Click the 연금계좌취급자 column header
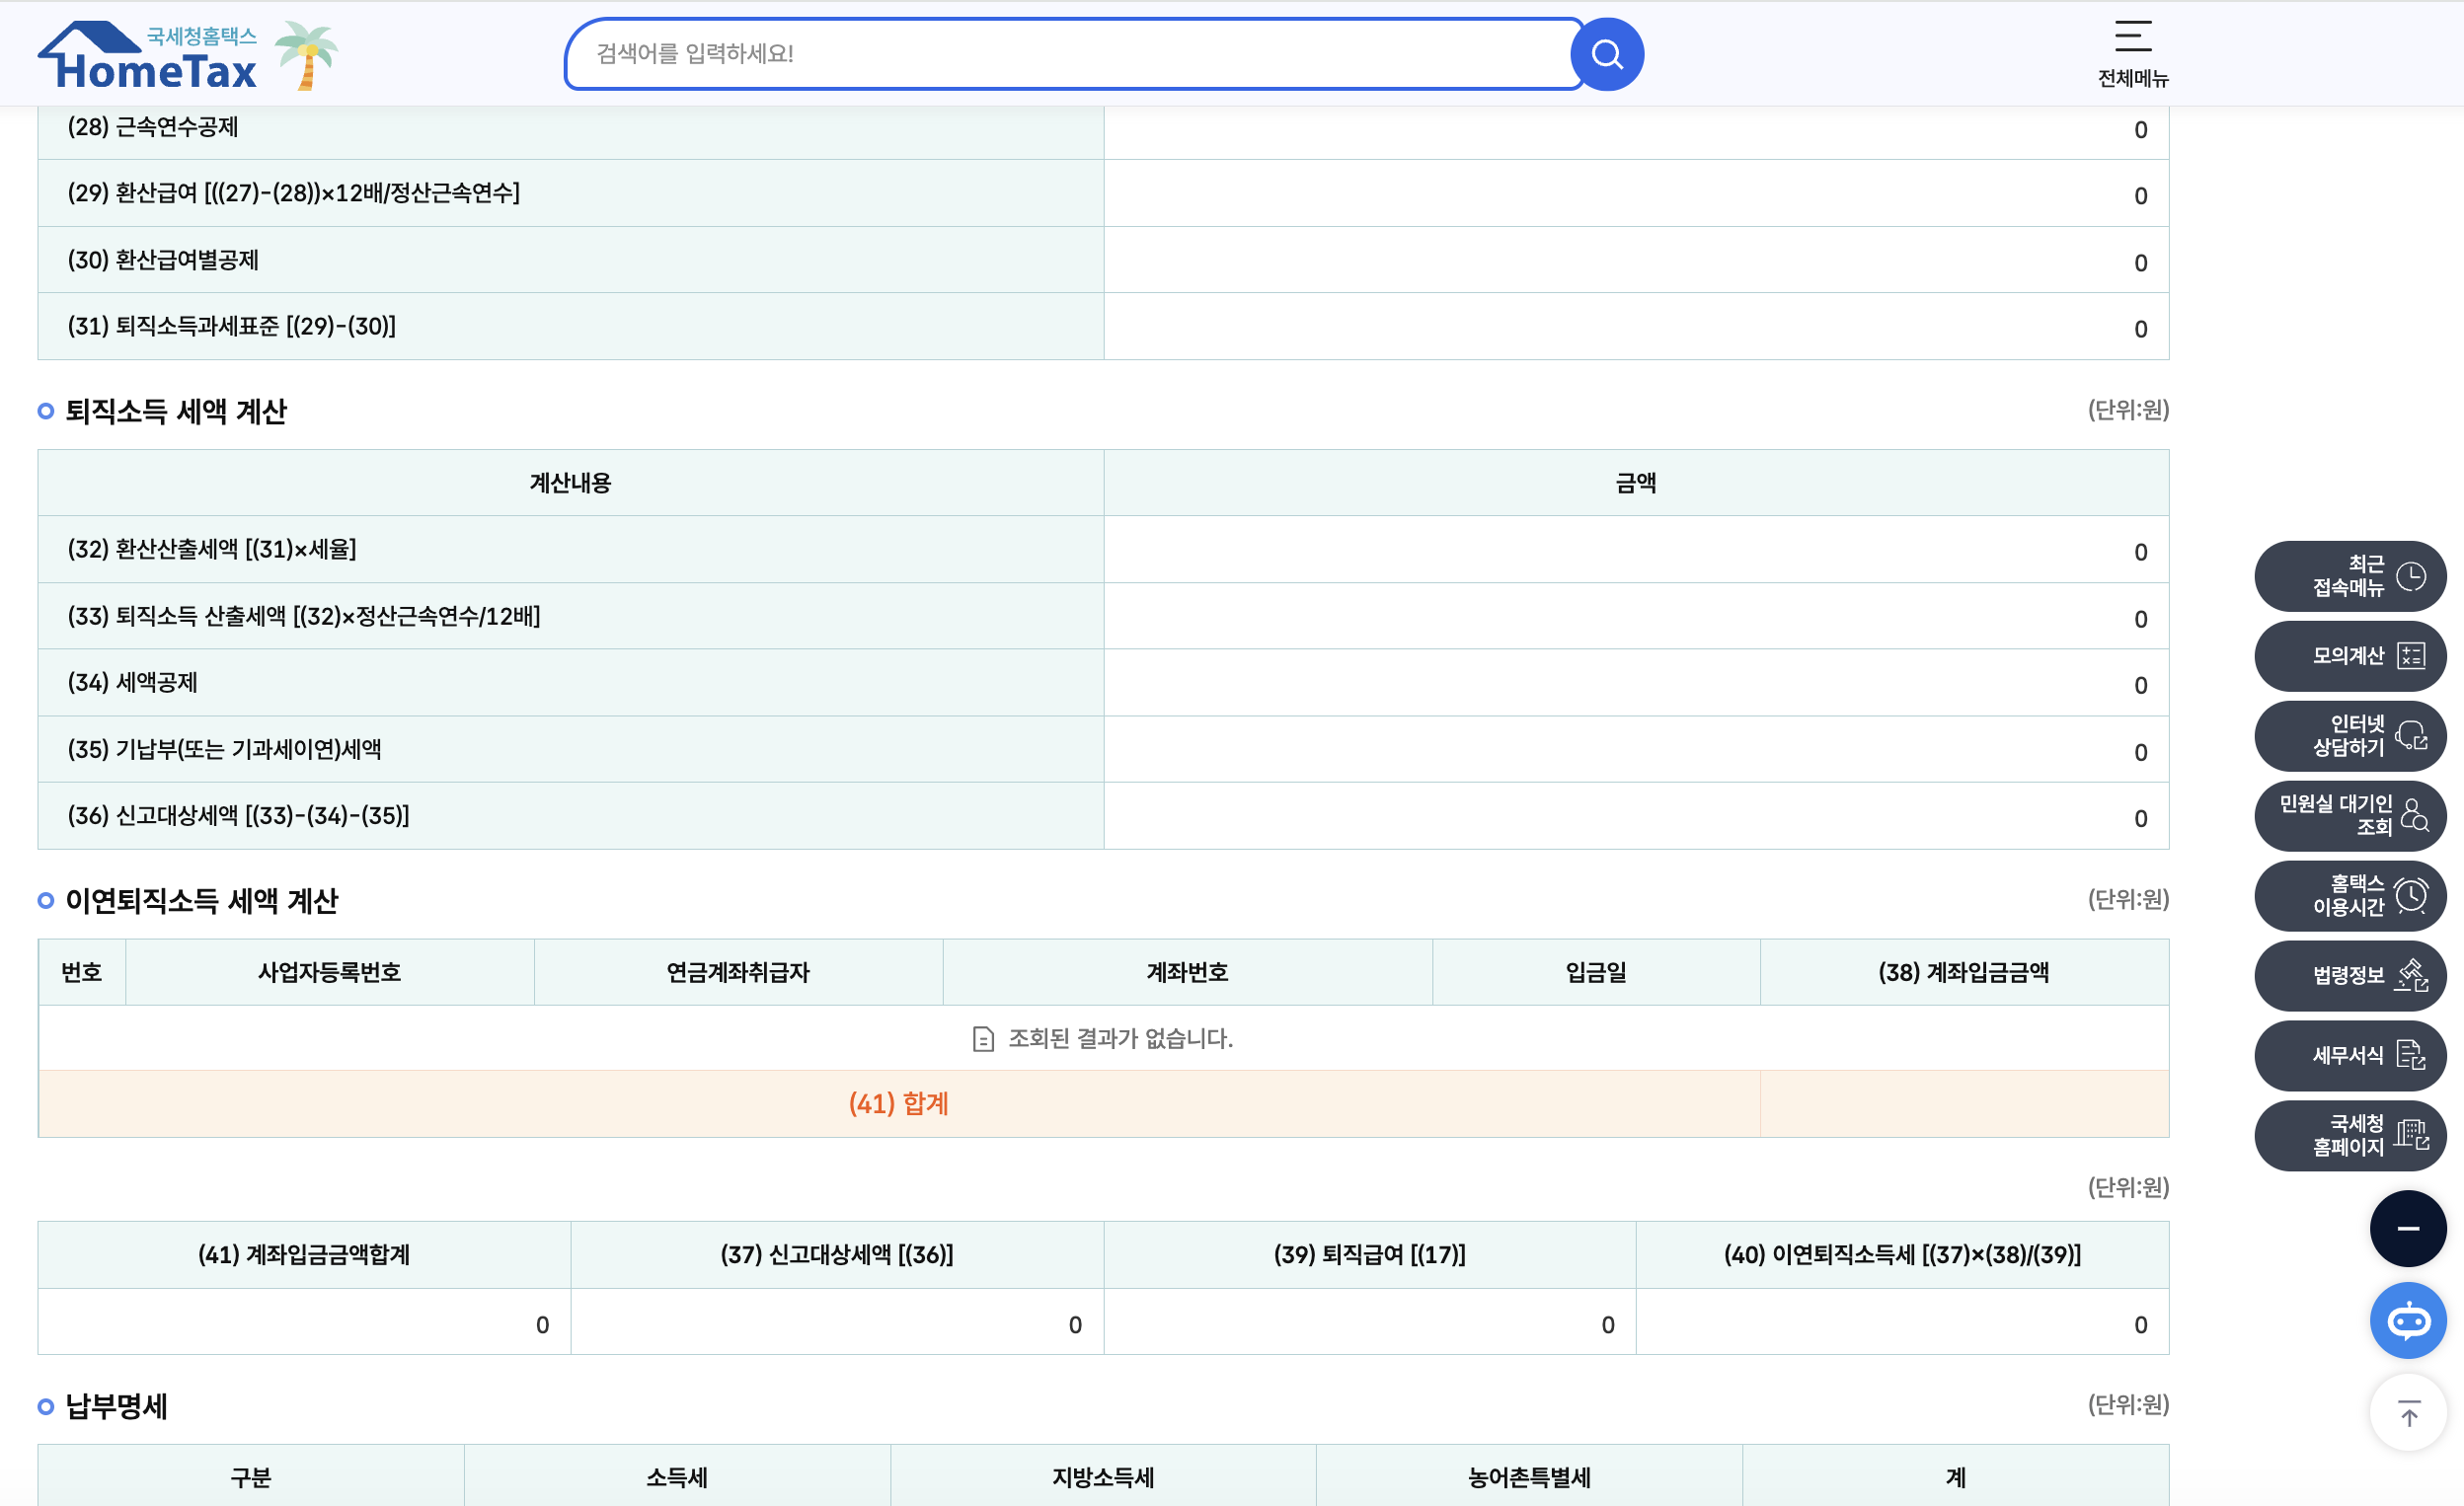This screenshot has width=2464, height=1506. [x=739, y=972]
